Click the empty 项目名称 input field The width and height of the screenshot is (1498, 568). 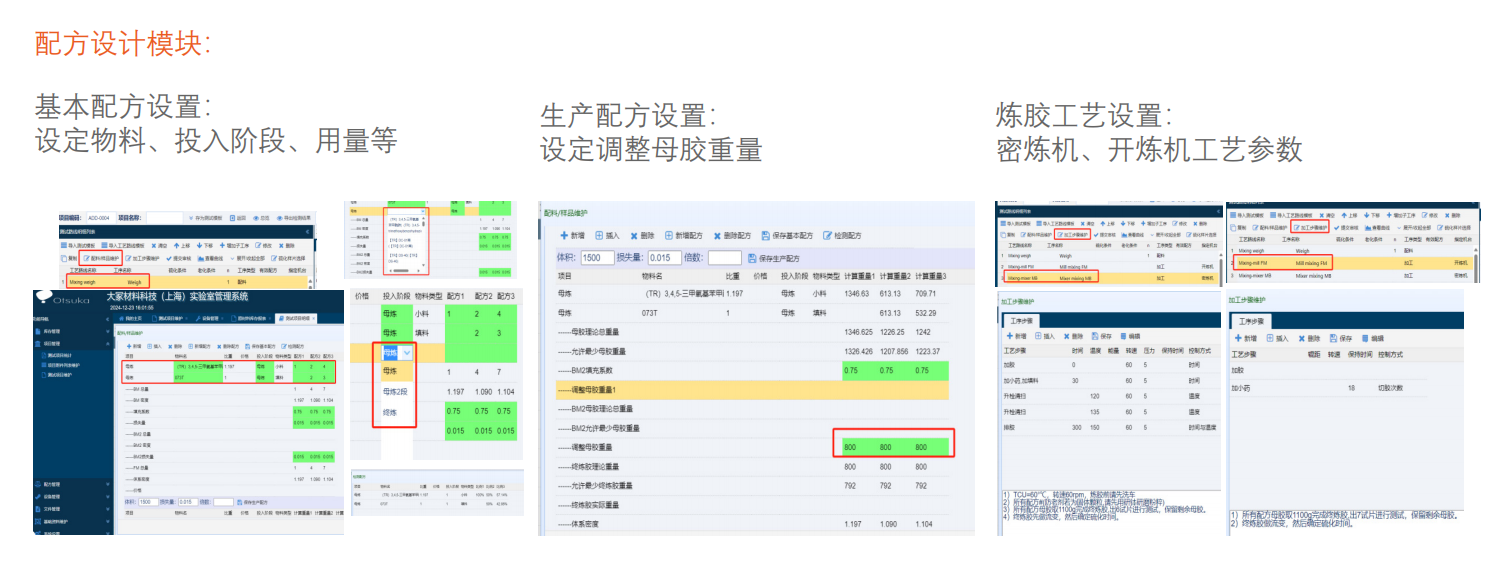(x=165, y=218)
